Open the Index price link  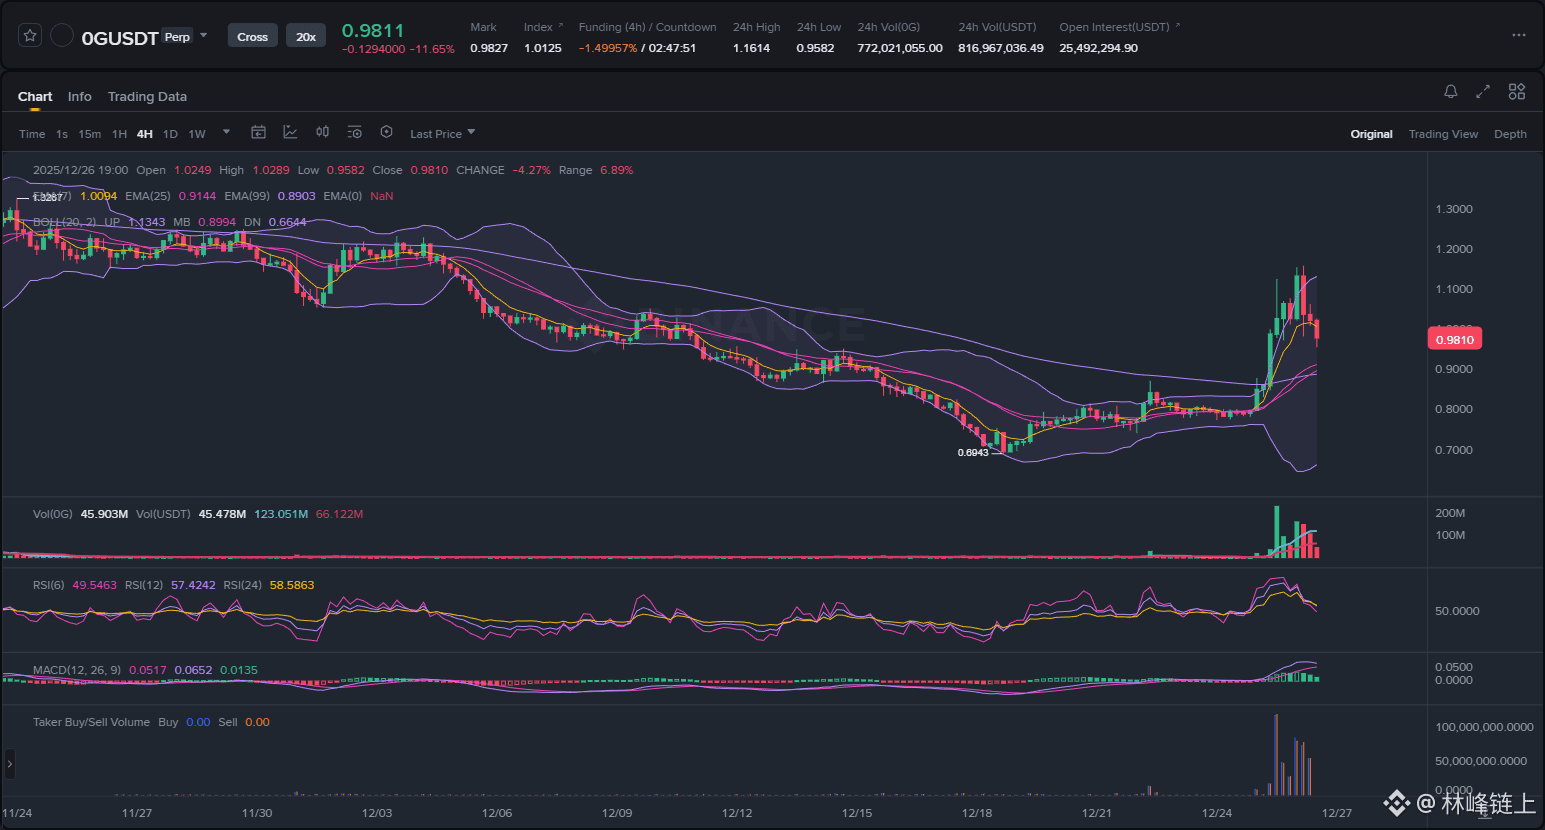pos(543,27)
